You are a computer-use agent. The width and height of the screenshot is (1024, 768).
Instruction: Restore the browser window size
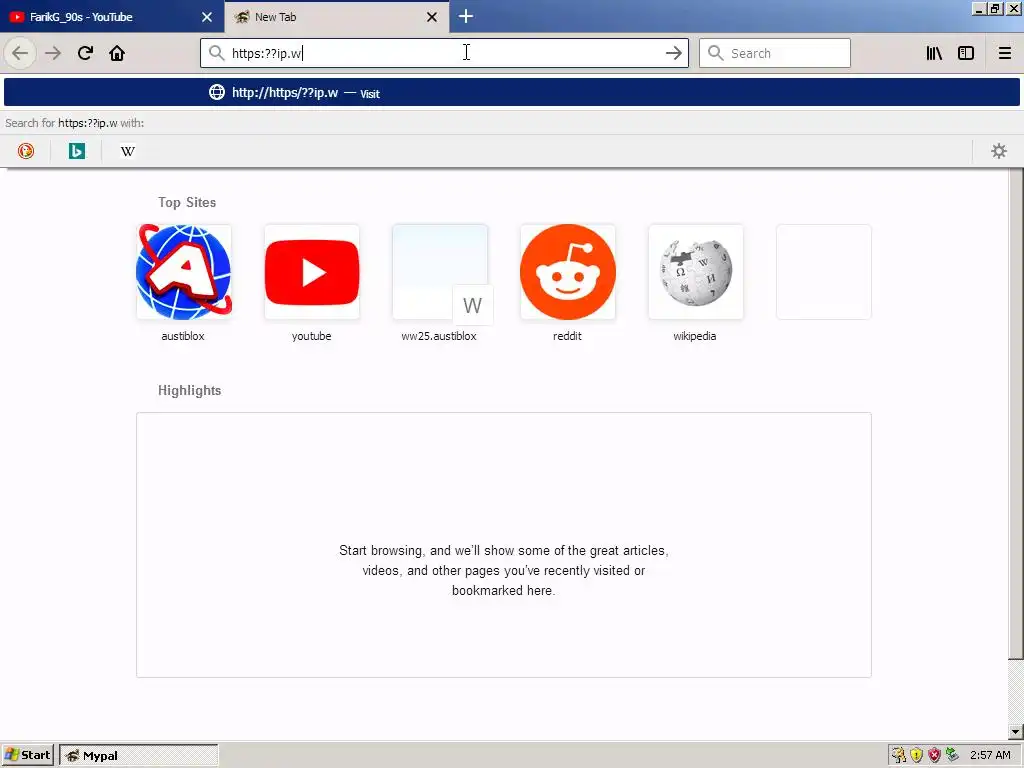tap(995, 8)
